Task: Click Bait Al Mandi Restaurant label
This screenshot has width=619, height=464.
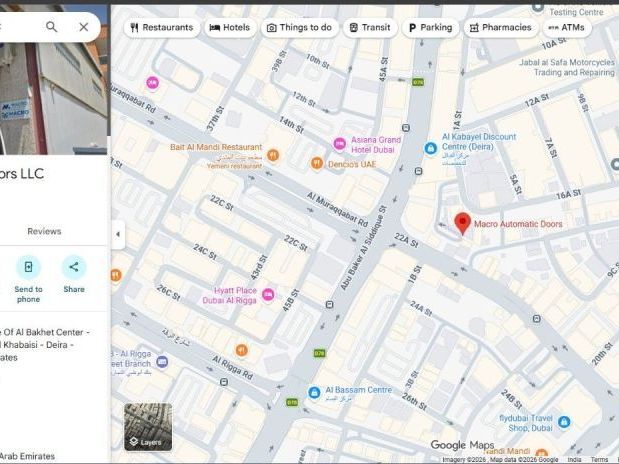Action: 216,147
